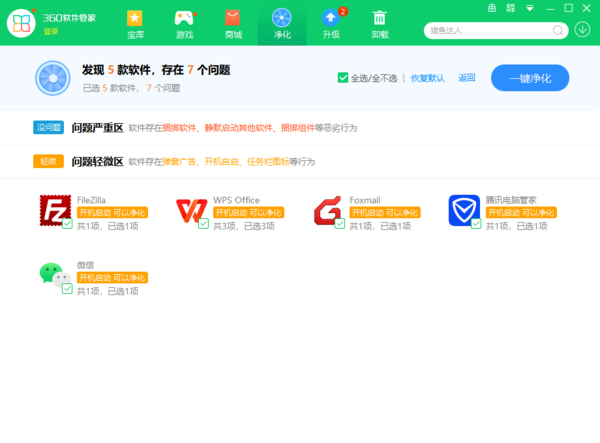
Task: Open the title bar dropdown menu arrow
Action: pos(530,8)
